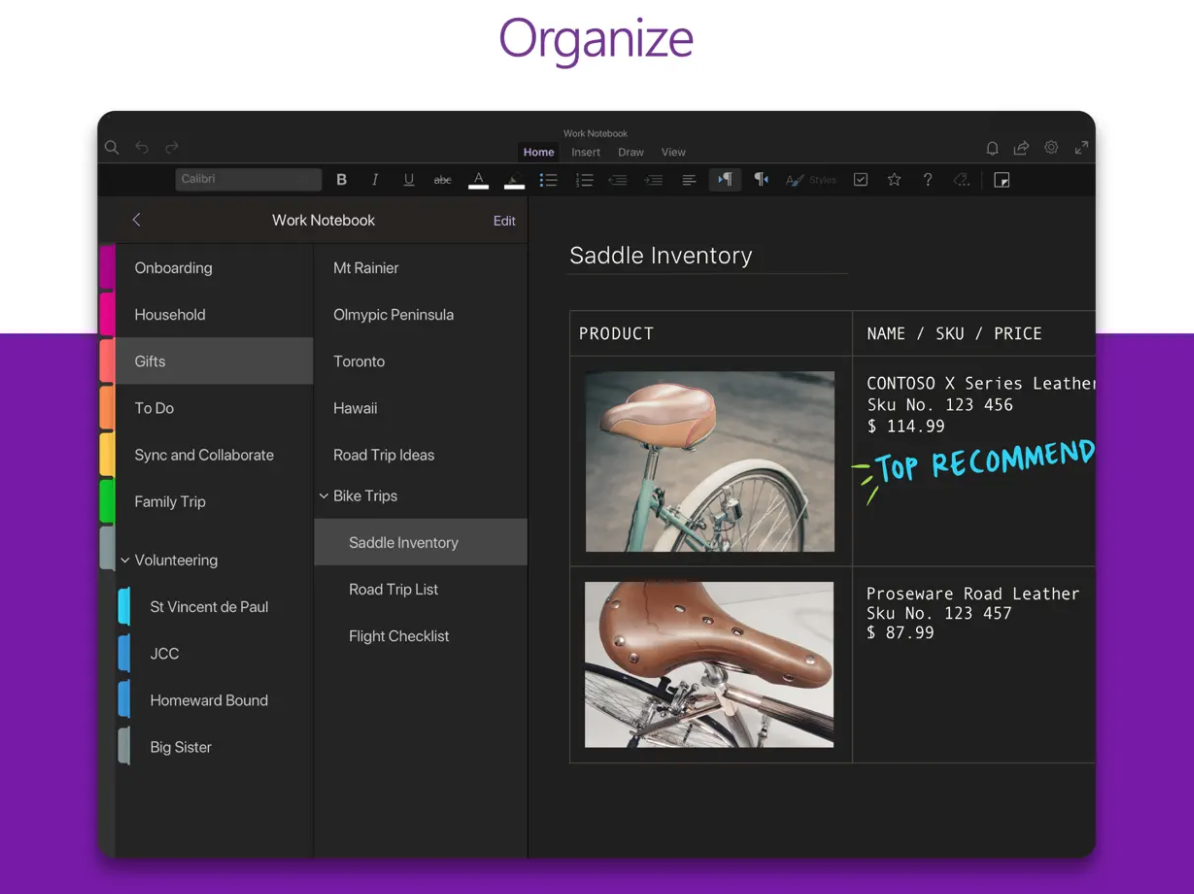Insert a numbered list

(584, 180)
